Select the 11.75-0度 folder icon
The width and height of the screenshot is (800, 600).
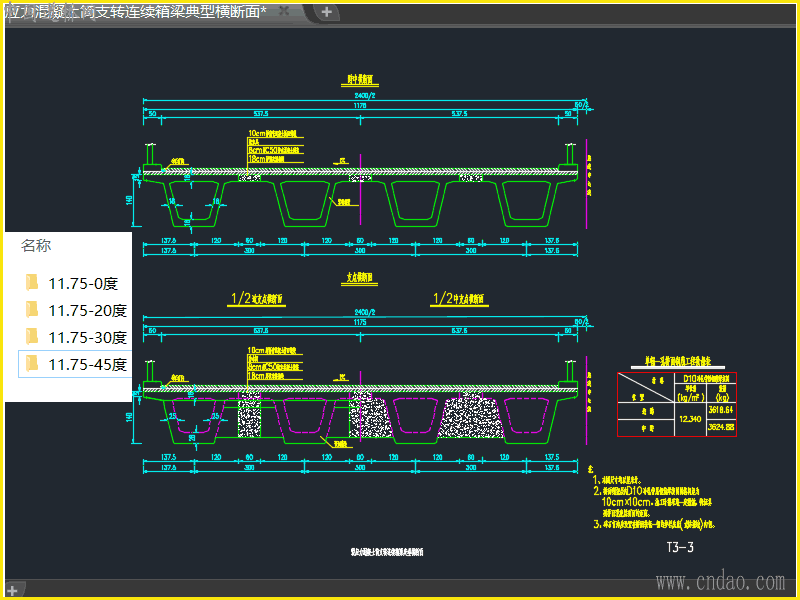[x=32, y=283]
